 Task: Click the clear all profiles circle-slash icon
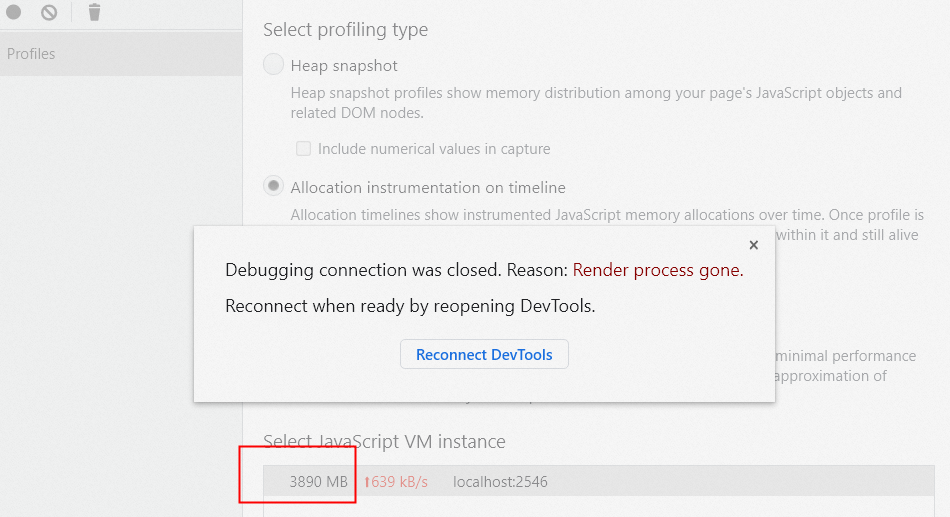(49, 12)
